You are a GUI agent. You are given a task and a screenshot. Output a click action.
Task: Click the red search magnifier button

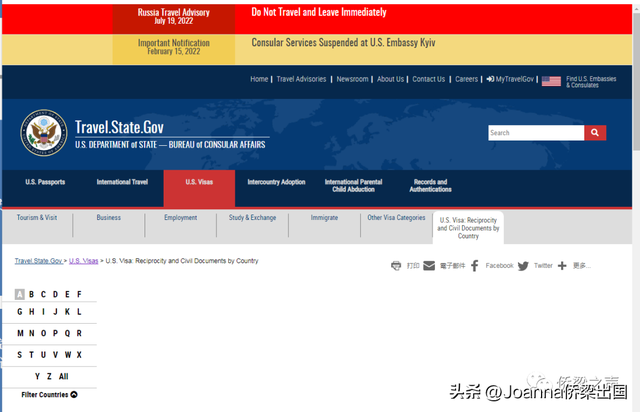[x=595, y=133]
